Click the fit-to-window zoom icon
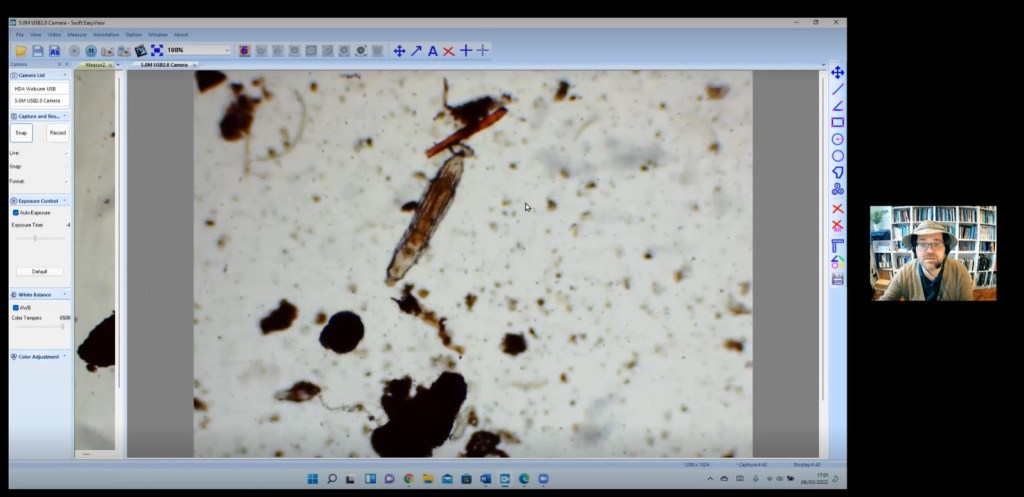The height and width of the screenshot is (497, 1024). click(x=157, y=50)
